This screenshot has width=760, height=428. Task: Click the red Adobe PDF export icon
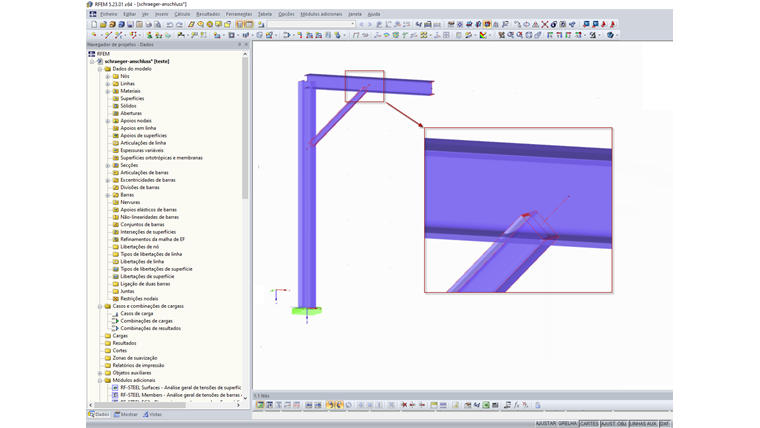[x=613, y=24]
